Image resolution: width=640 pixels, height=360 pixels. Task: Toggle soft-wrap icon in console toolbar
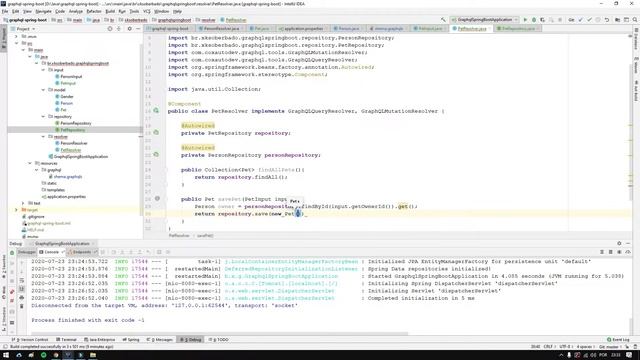tap(22, 280)
